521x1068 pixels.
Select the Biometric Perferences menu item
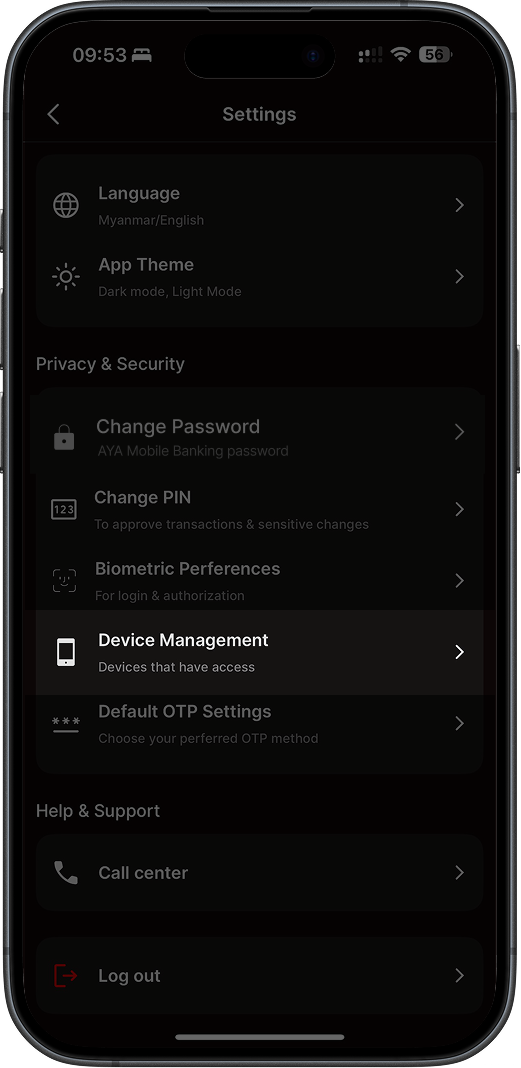[x=259, y=580]
